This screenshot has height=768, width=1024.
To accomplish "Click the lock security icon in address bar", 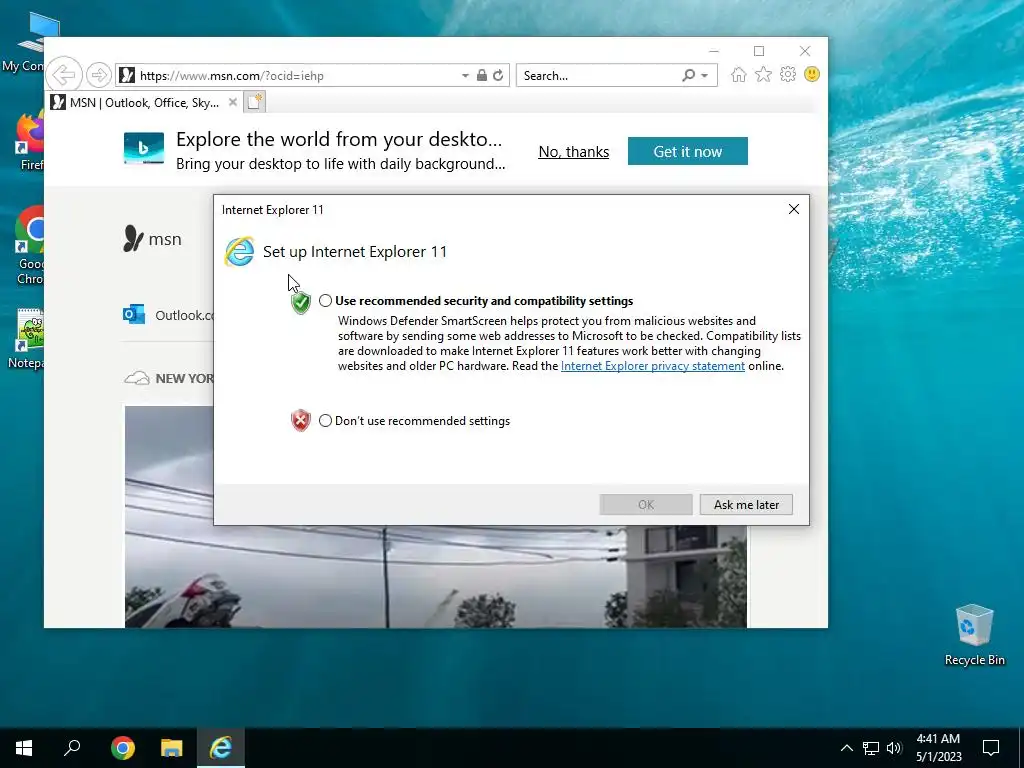I will pyautogui.click(x=482, y=75).
